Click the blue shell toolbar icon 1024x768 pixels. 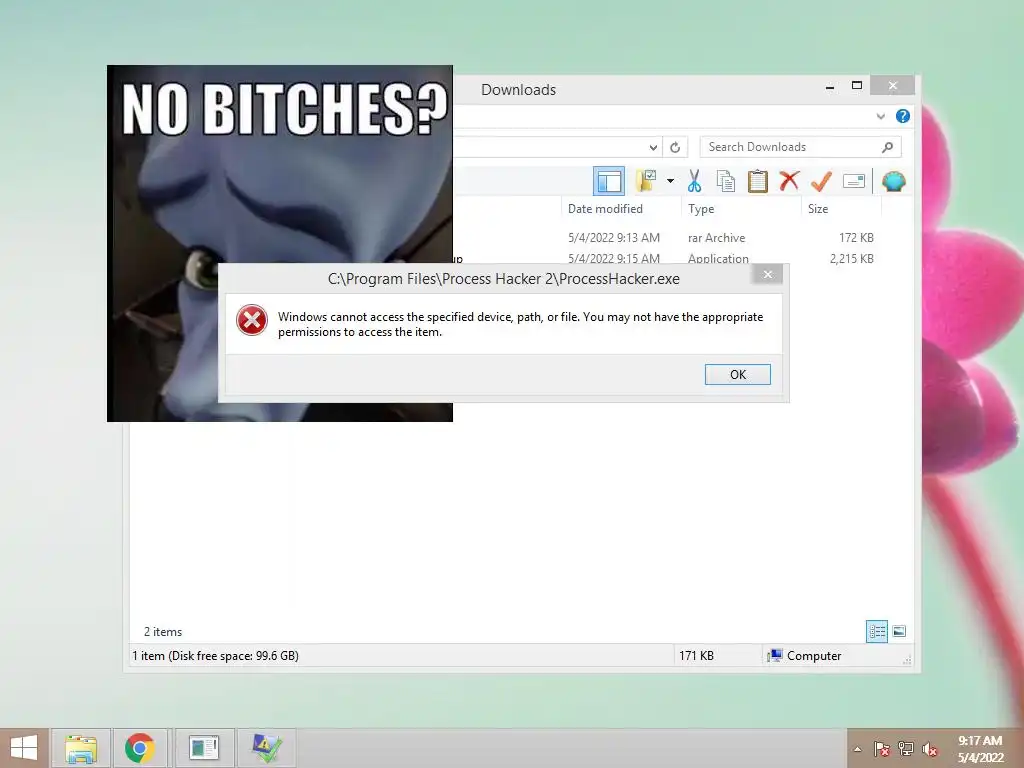click(x=893, y=181)
